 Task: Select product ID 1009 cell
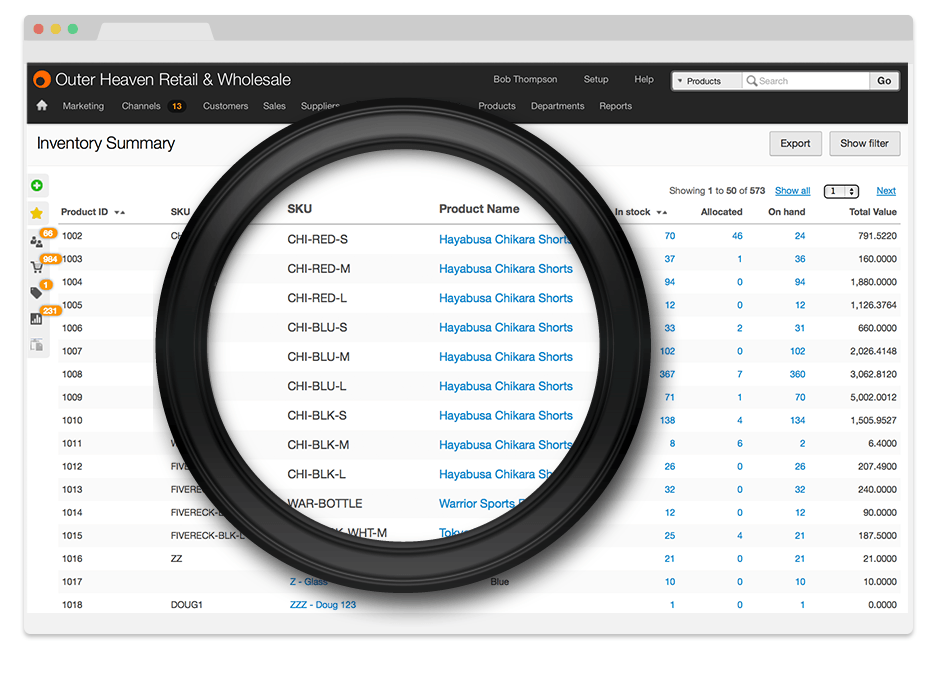click(x=72, y=397)
